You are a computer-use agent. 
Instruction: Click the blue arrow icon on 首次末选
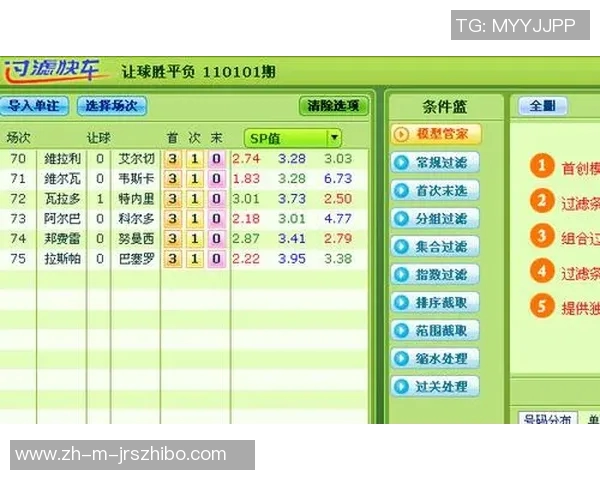coord(401,191)
